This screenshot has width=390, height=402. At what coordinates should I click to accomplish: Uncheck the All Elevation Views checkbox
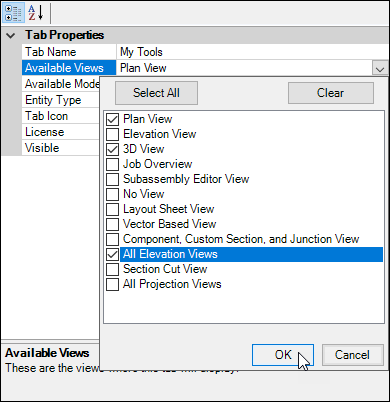(112, 255)
